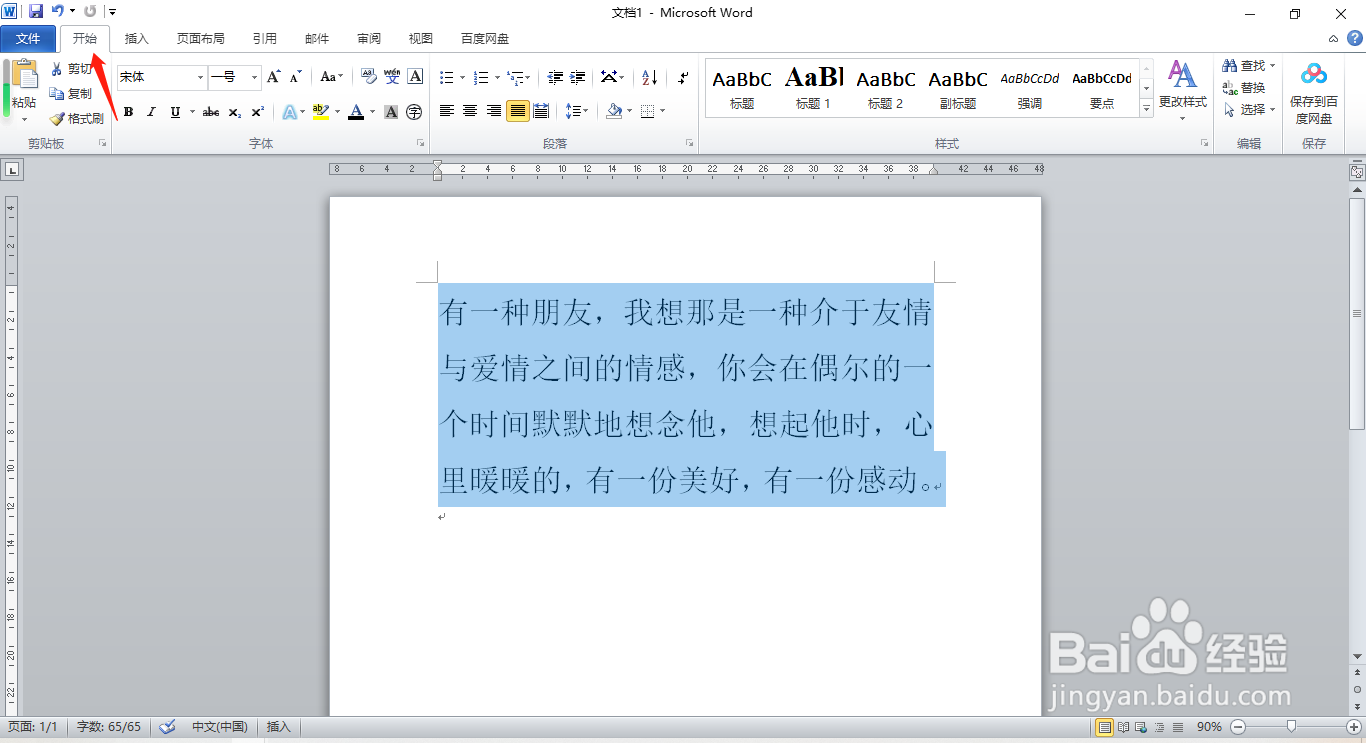Screen dimensions: 1366x743
Task: Click the Sort (A-Z) icon
Action: [649, 77]
